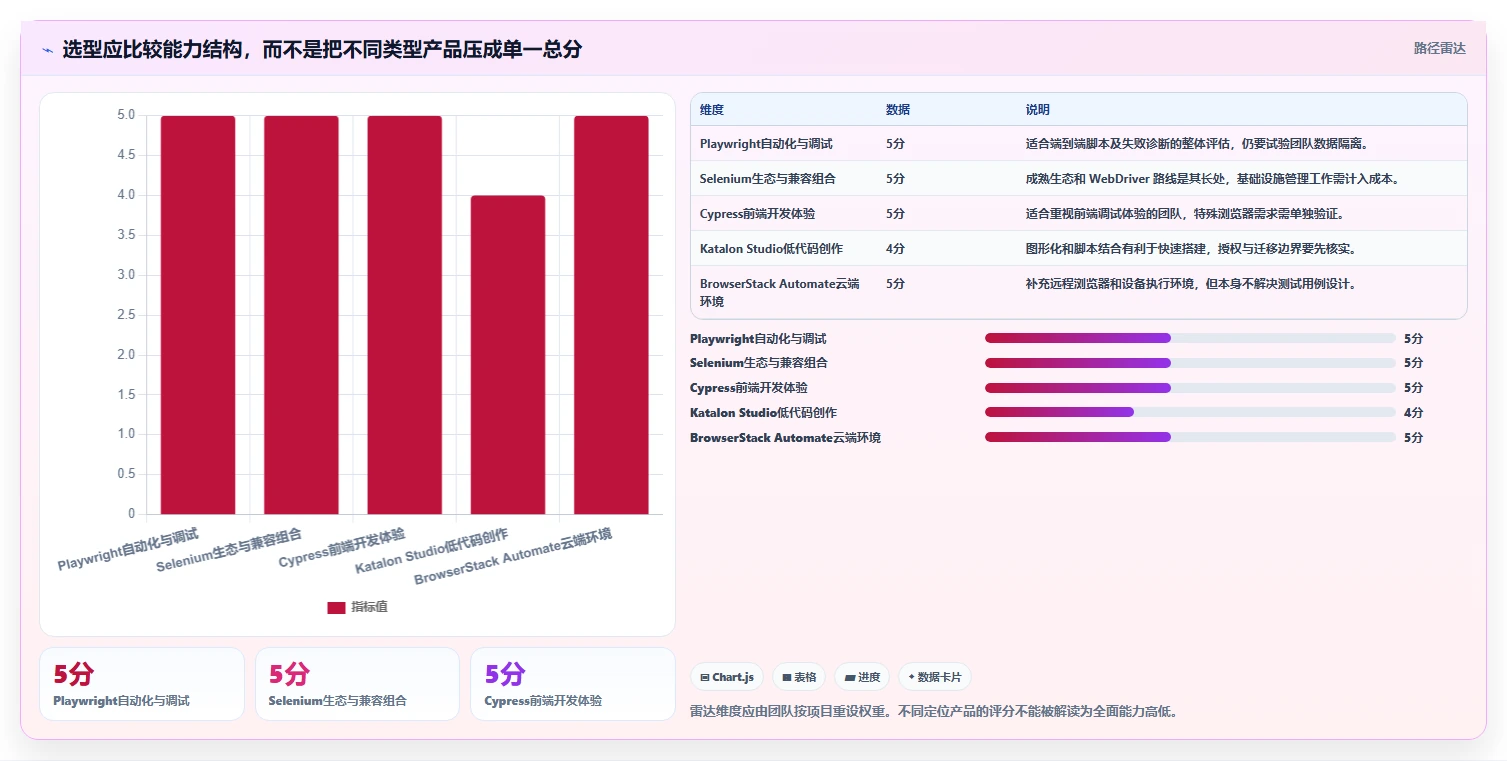
Task: Click the 说明 column header
Action: 1038,110
